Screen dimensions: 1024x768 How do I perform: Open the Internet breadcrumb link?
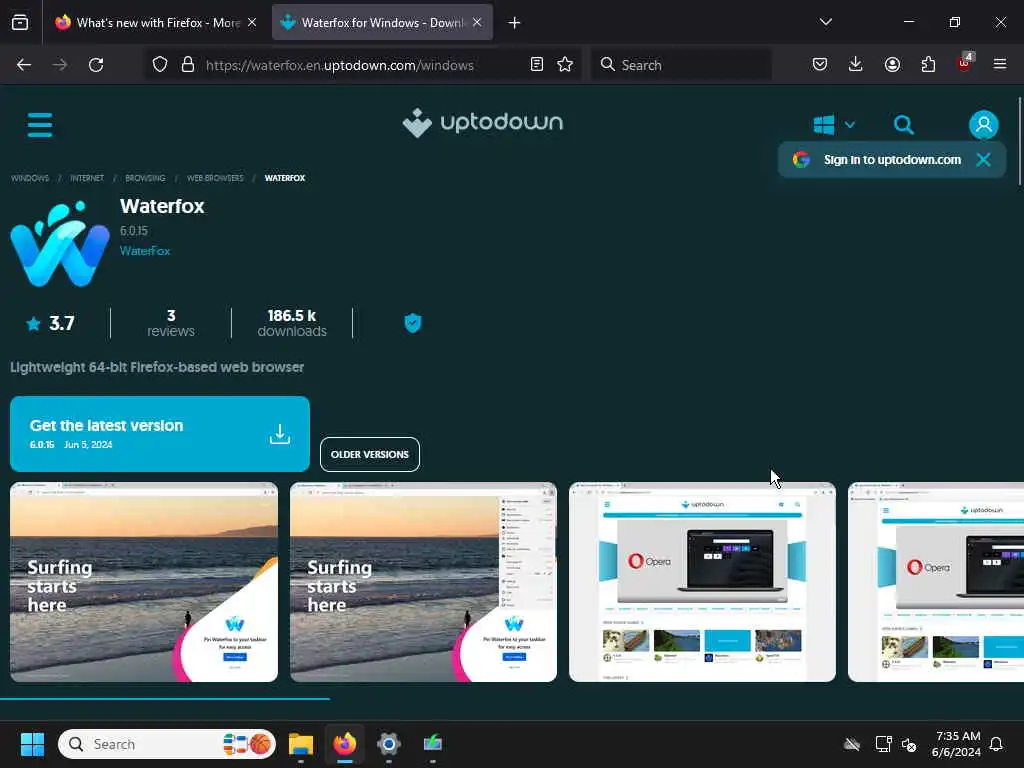tap(87, 178)
